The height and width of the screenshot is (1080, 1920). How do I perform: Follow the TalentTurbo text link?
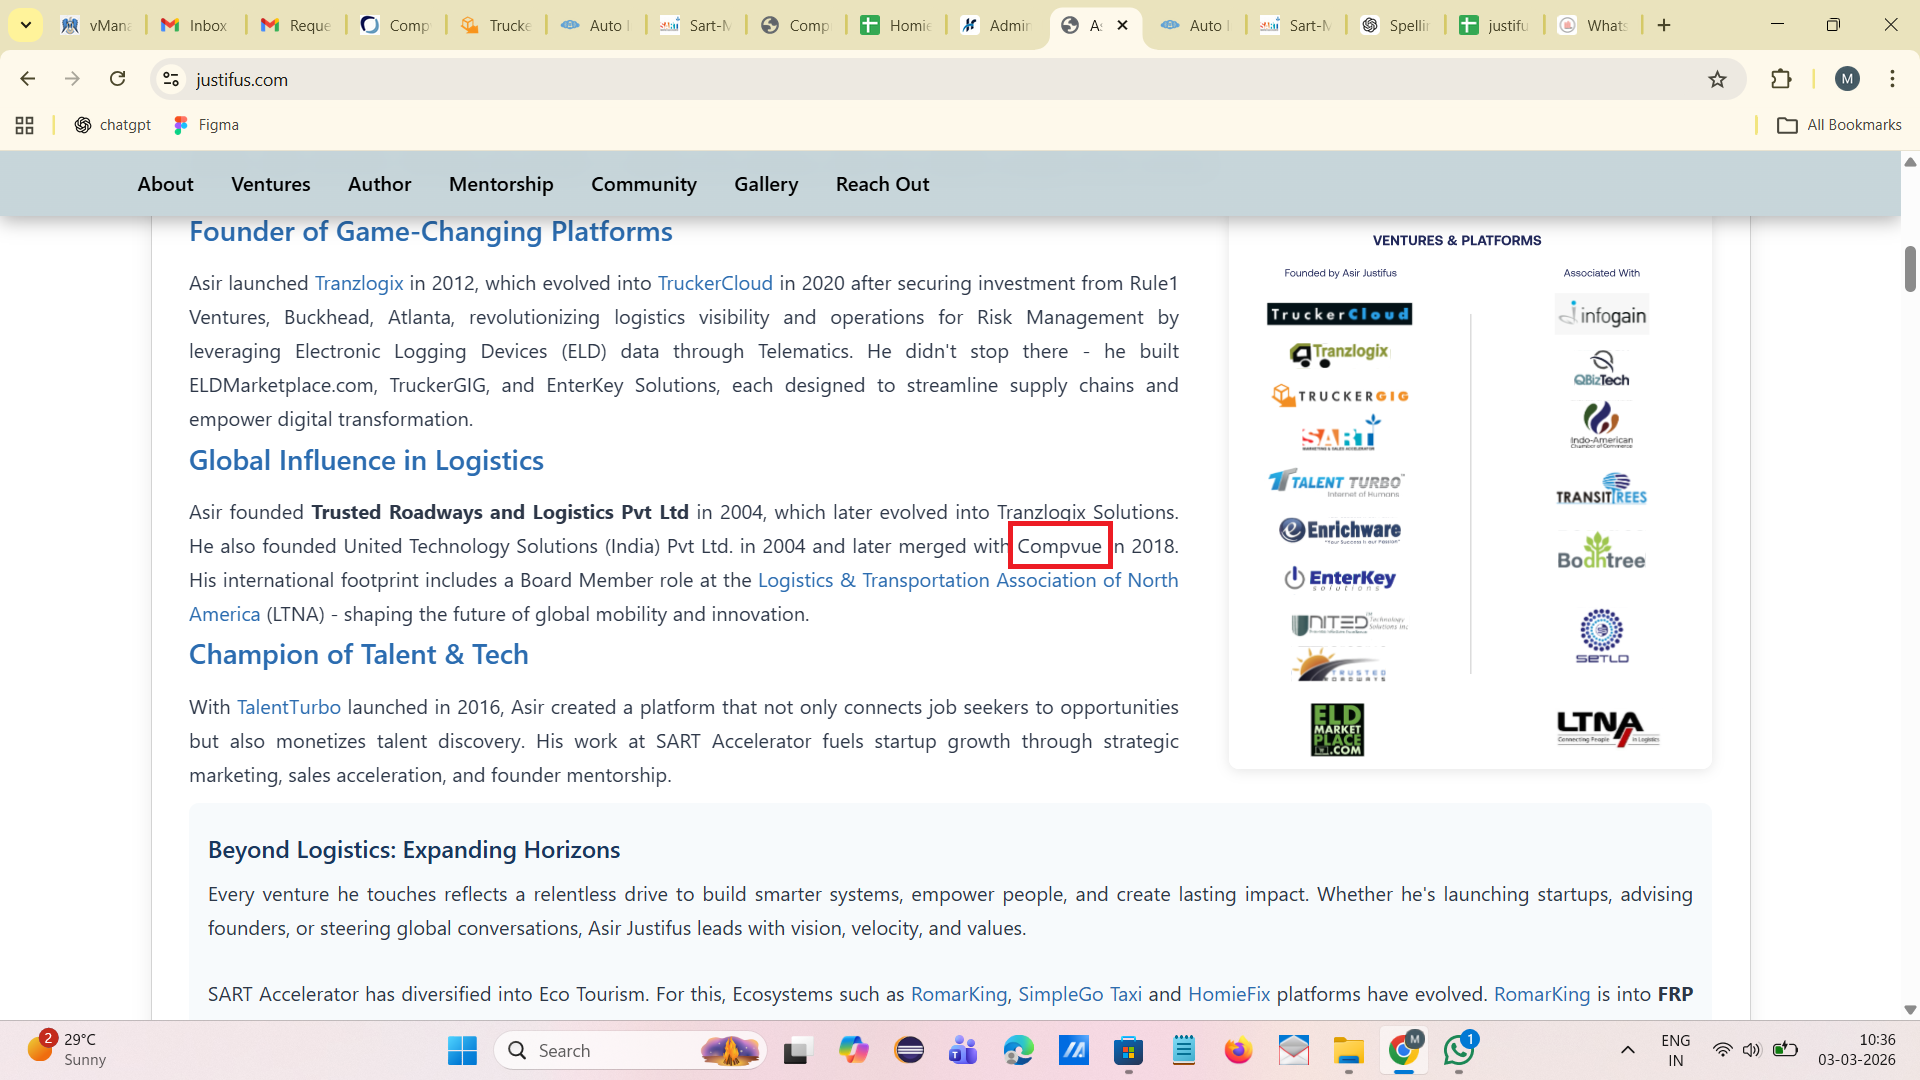click(289, 707)
